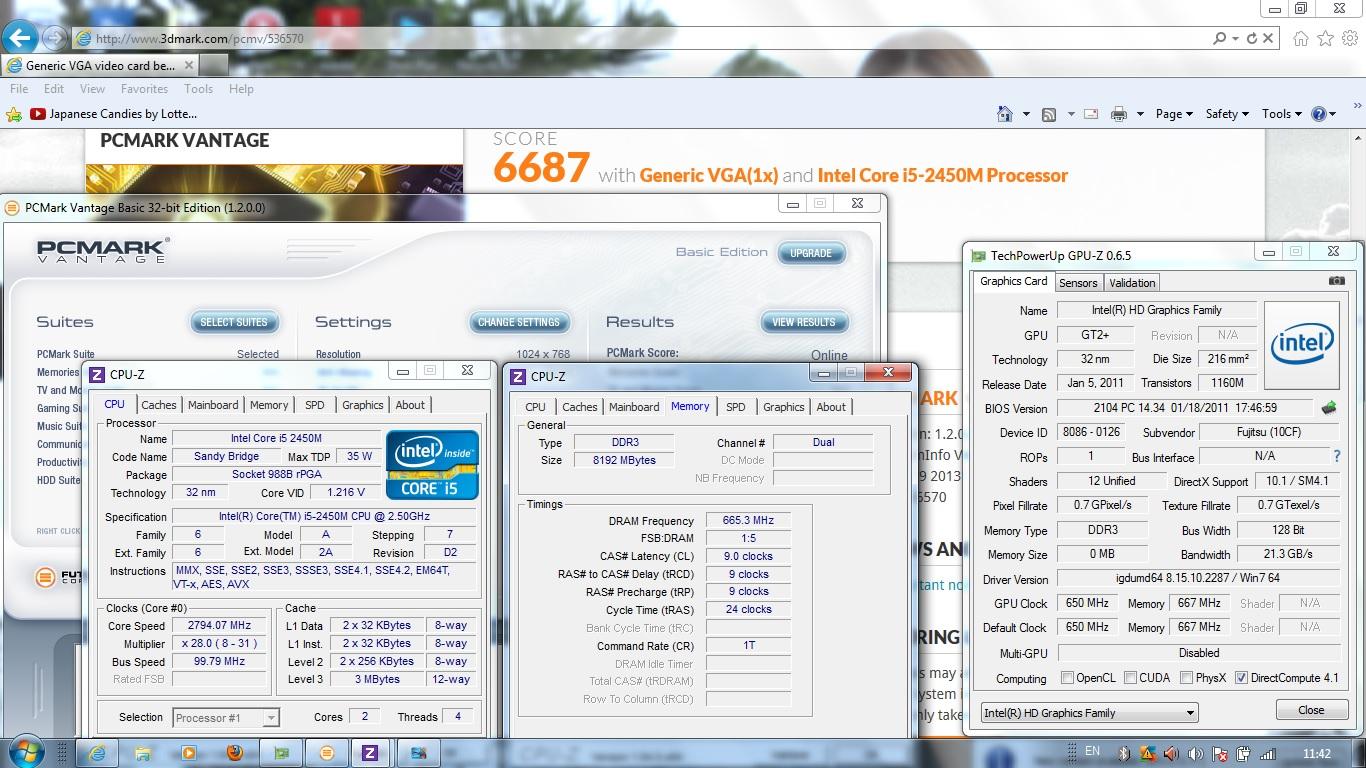Follow the Intel Core i5-2450M Processor link
This screenshot has width=1366, height=768.
click(x=943, y=175)
